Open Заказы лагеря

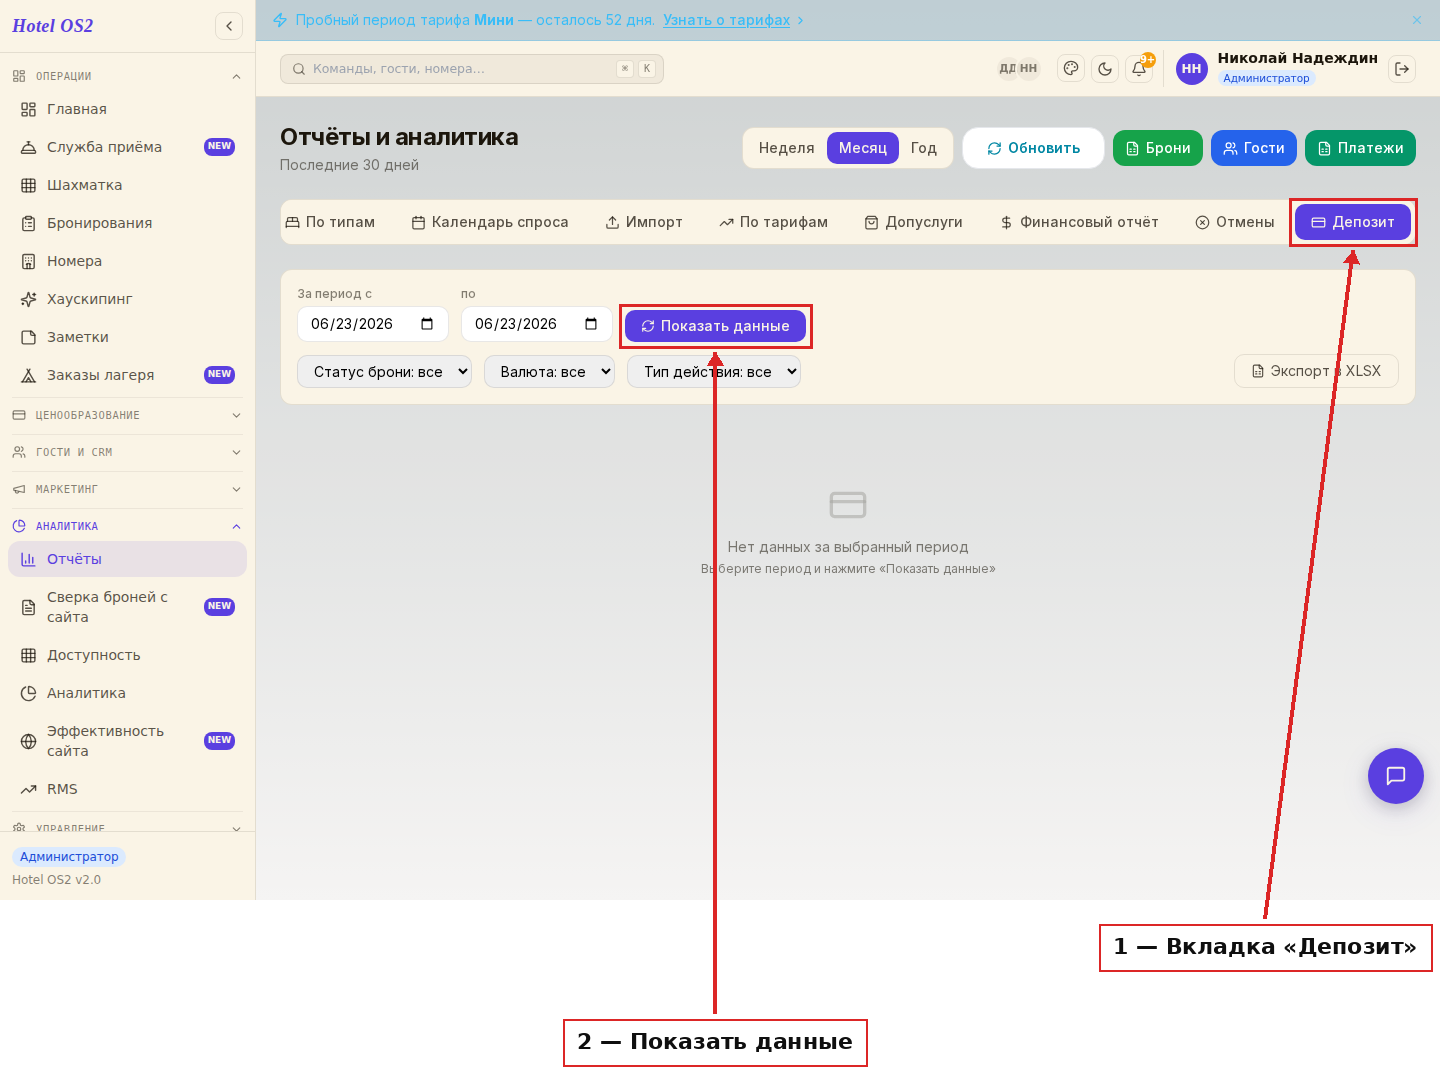128,375
